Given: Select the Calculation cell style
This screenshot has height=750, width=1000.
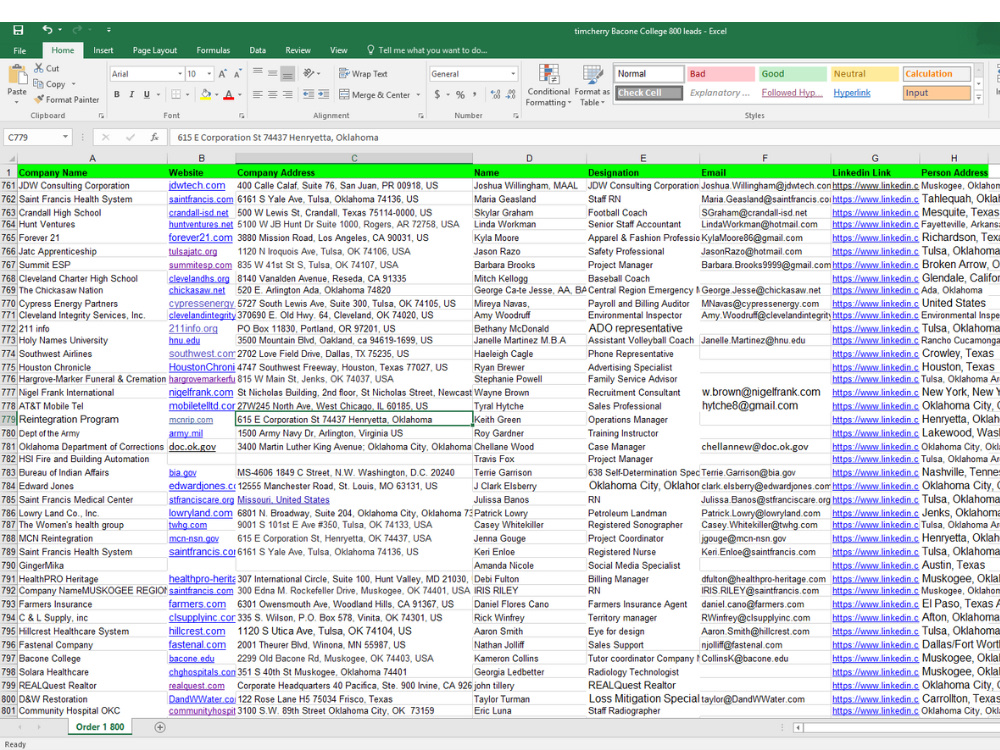Looking at the screenshot, I should (937, 73).
